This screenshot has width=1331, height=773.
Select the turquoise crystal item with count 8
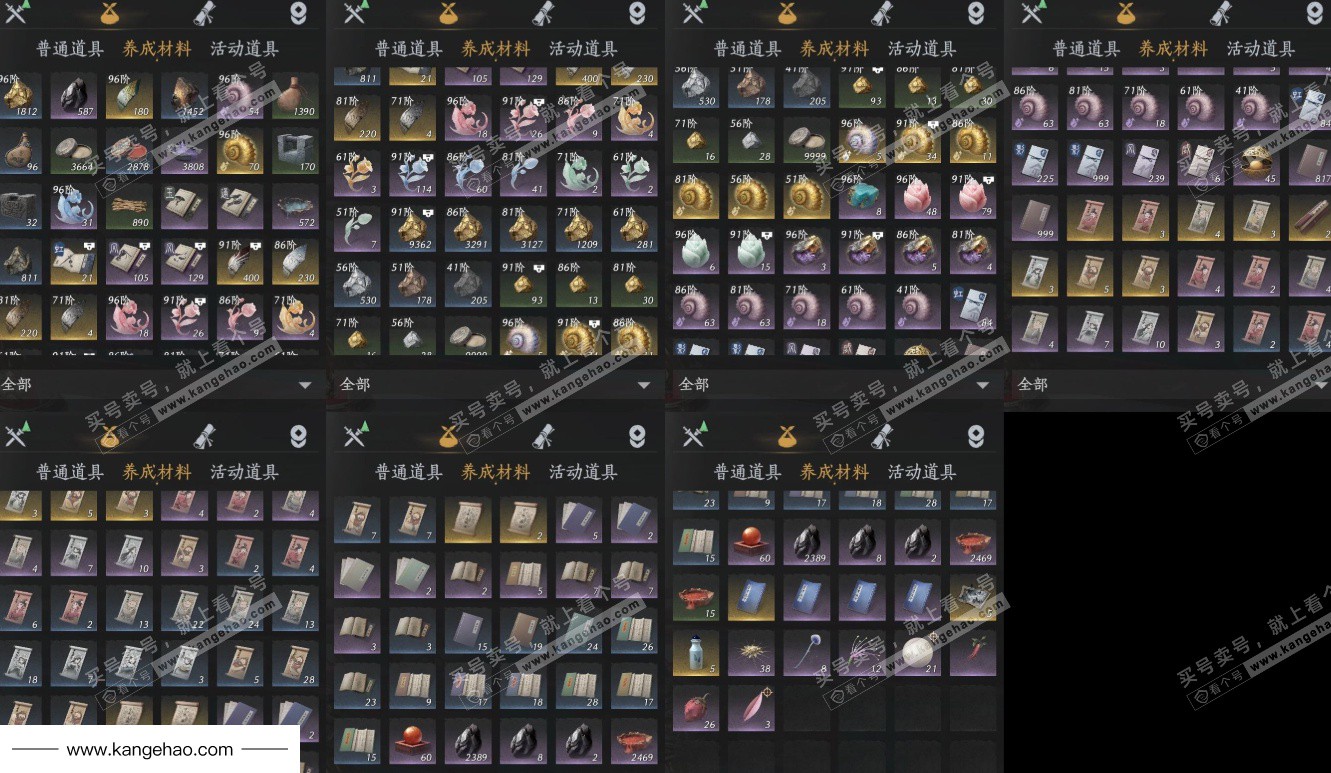861,197
